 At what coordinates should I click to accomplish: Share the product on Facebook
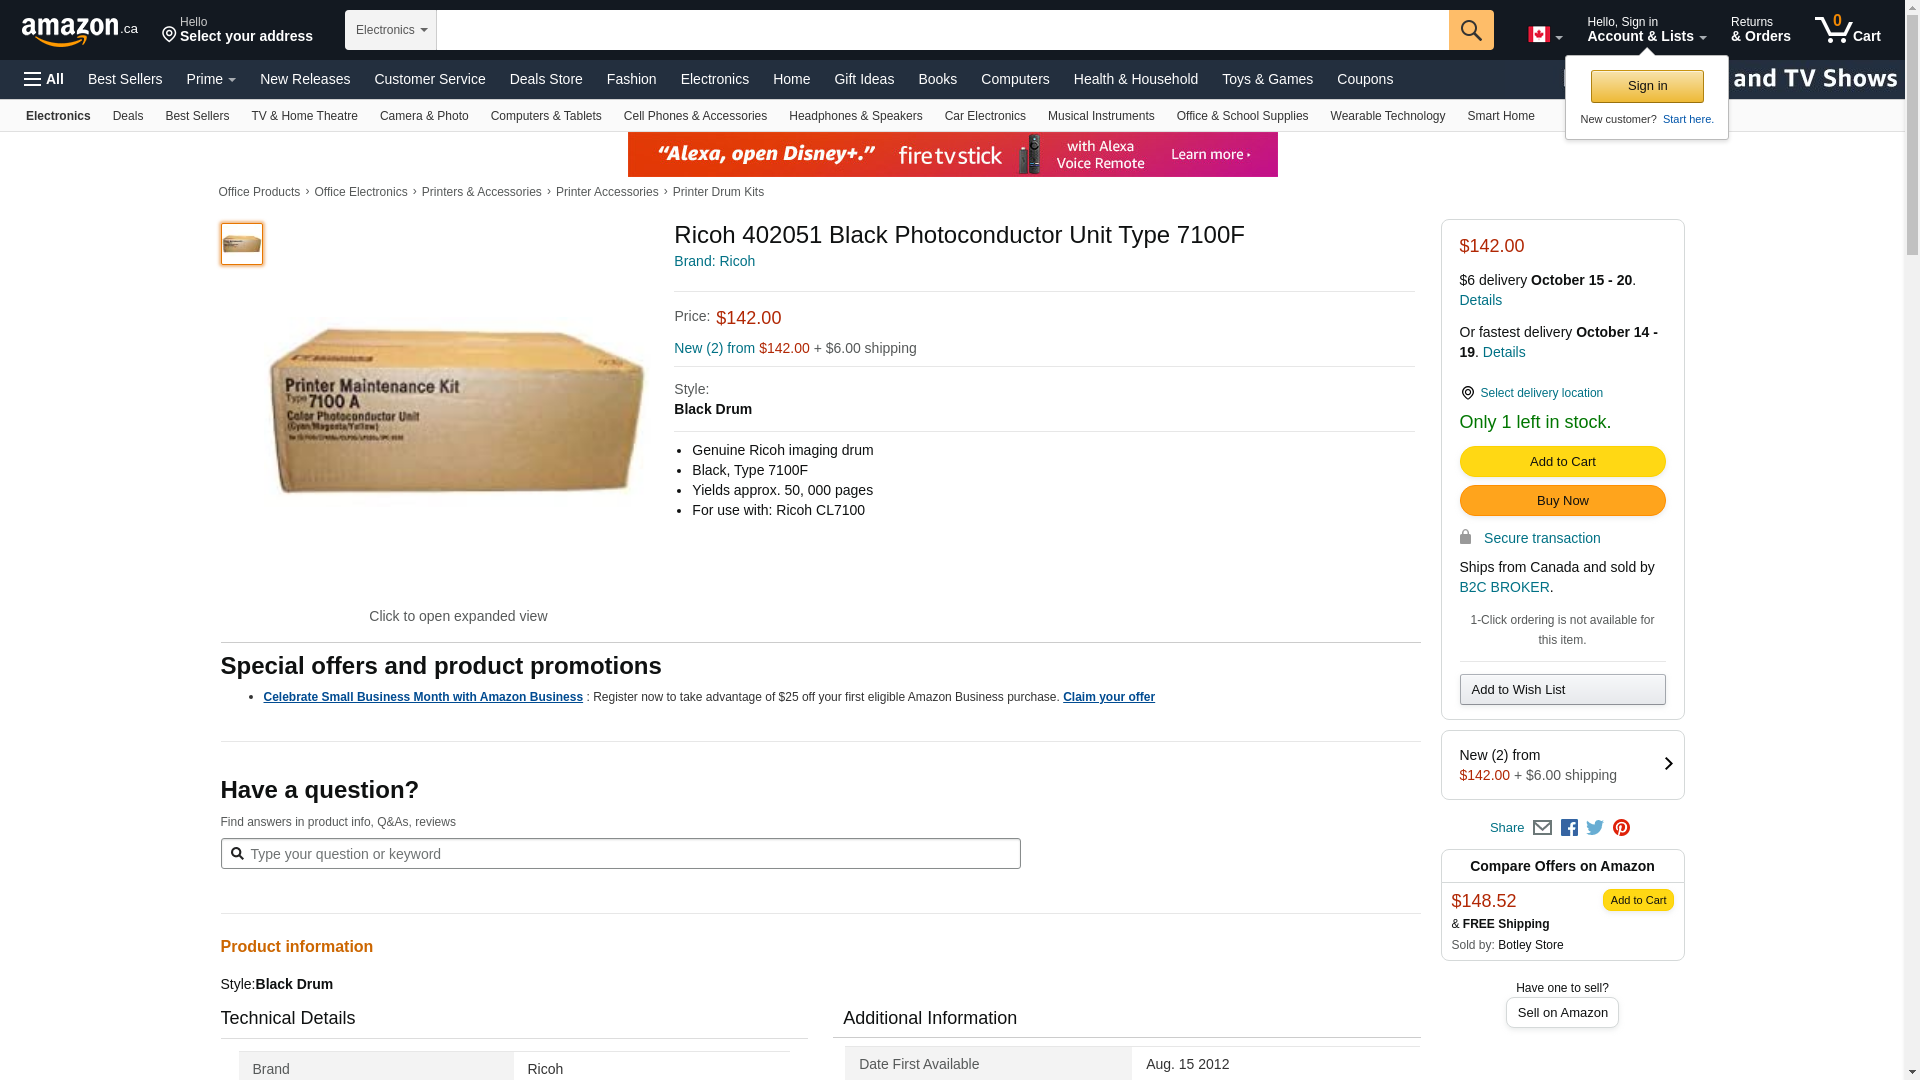coord(1569,828)
